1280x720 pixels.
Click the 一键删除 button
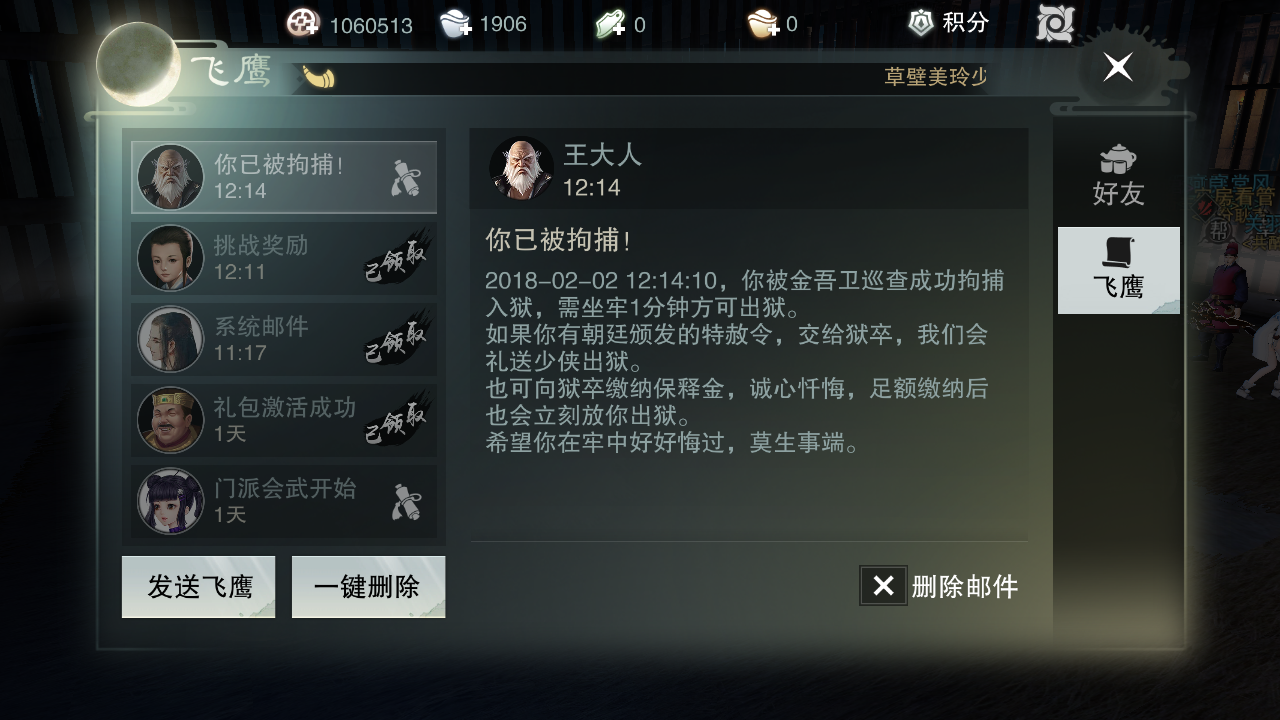pyautogui.click(x=368, y=587)
